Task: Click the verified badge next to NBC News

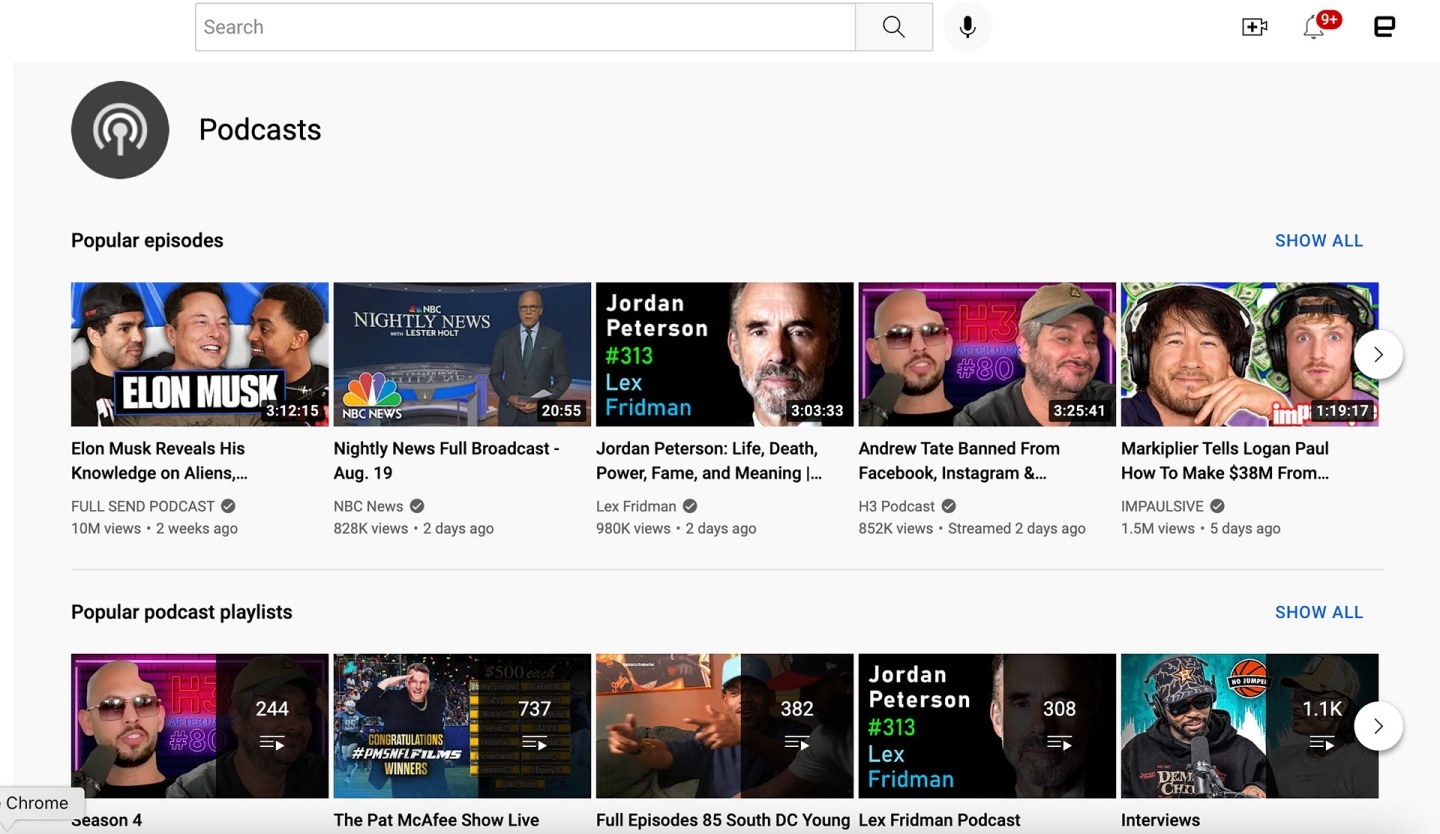Action: (x=417, y=506)
